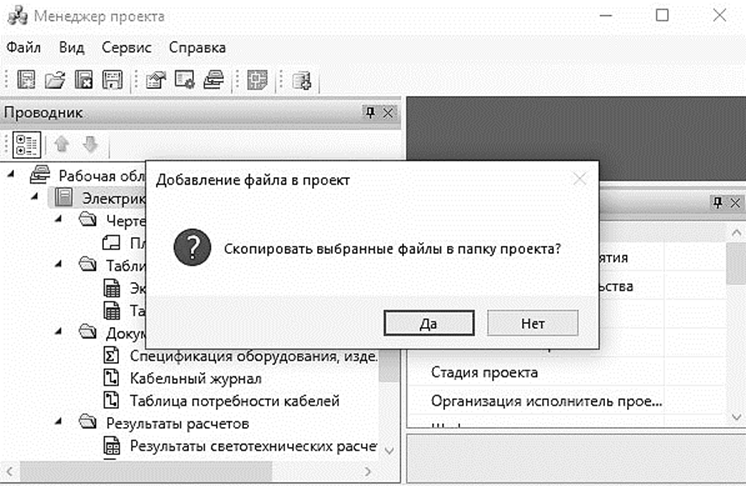This screenshot has height=486, width=746.
Task: Click the tree view icon in Проводник toolbar
Action: (x=26, y=144)
